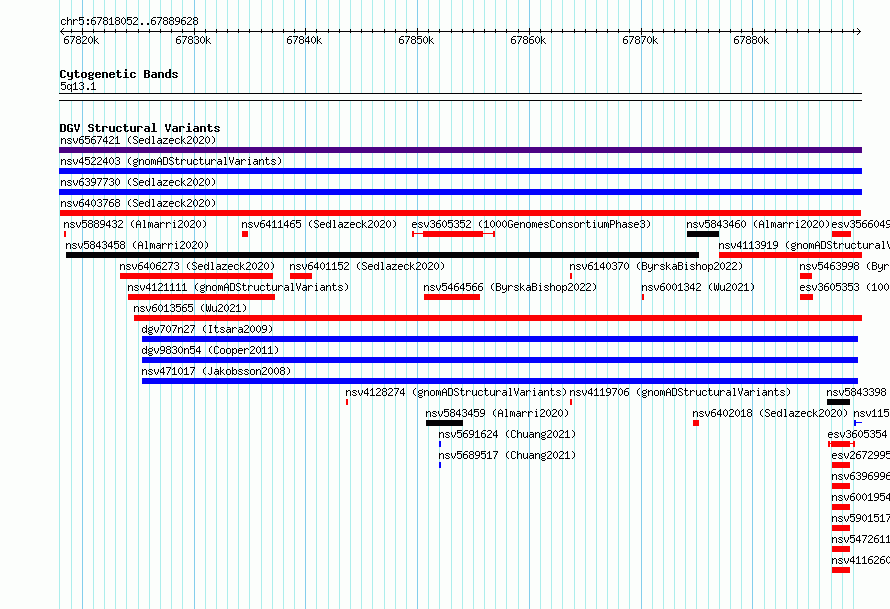Viewport: 890px width, 609px height.
Task: Select nsv4119706 (gnomADStructuralVariants) label
Action: pos(680,392)
